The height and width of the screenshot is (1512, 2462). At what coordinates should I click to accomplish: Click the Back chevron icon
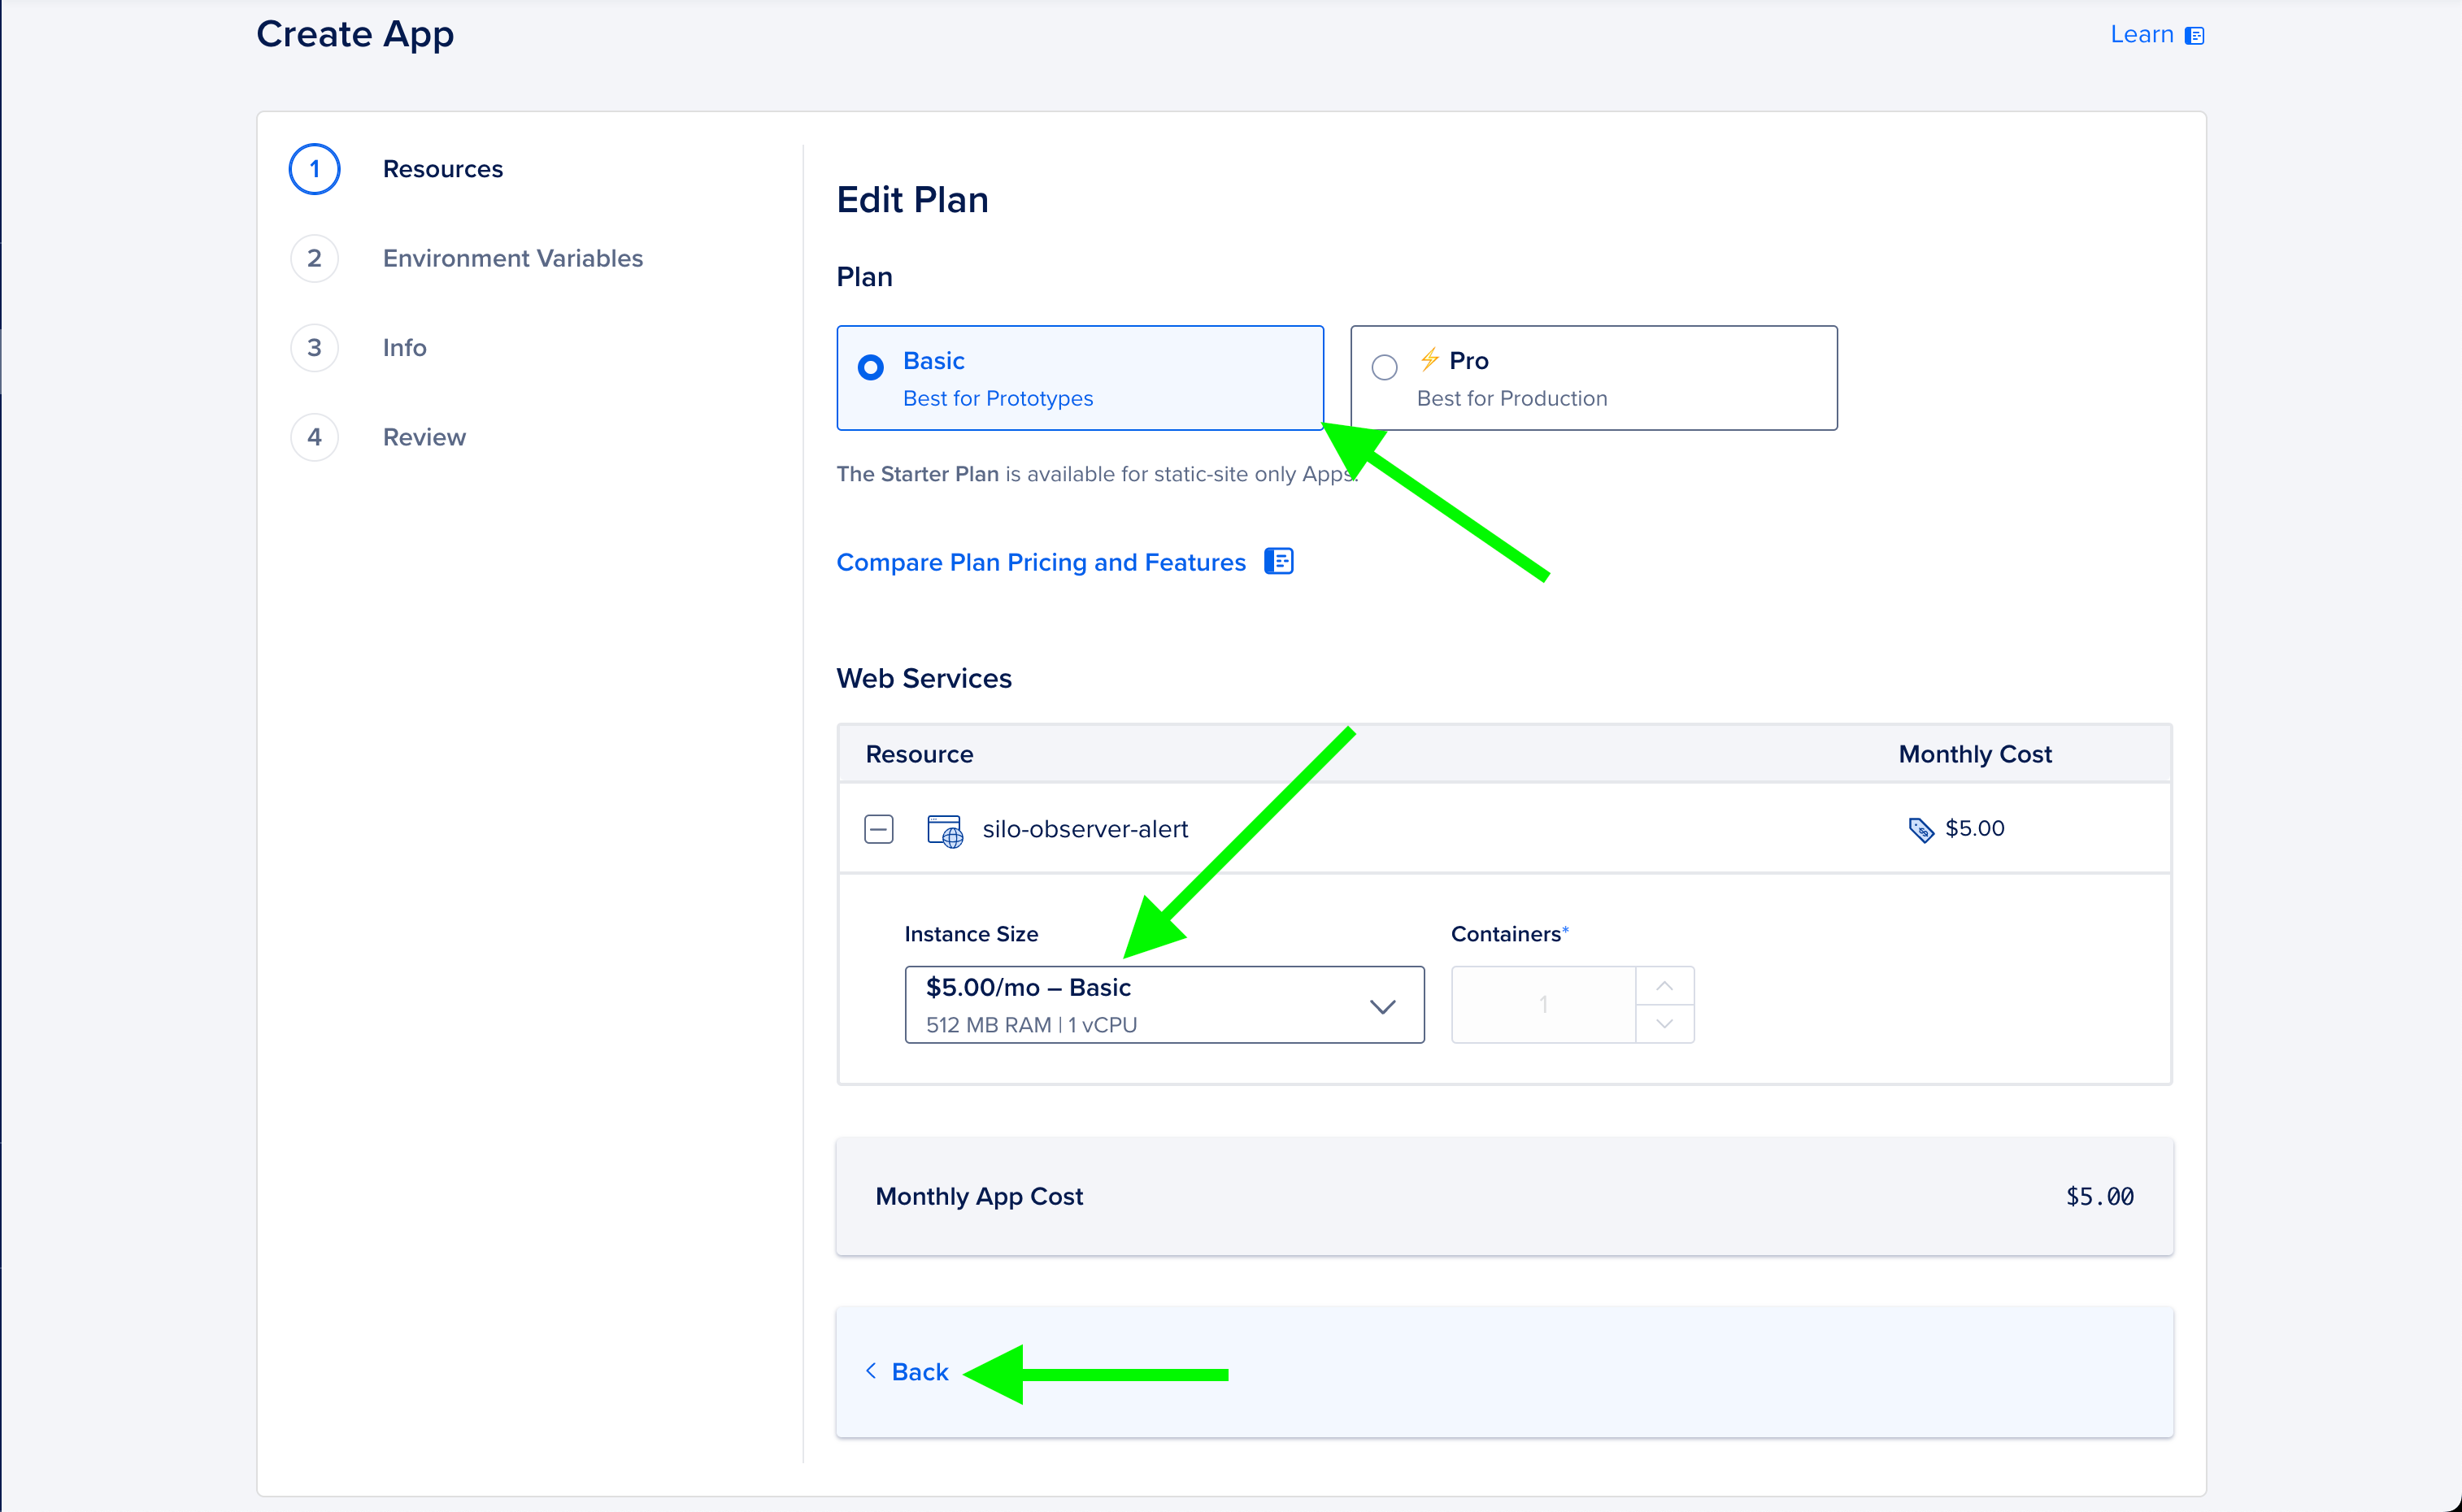[871, 1371]
